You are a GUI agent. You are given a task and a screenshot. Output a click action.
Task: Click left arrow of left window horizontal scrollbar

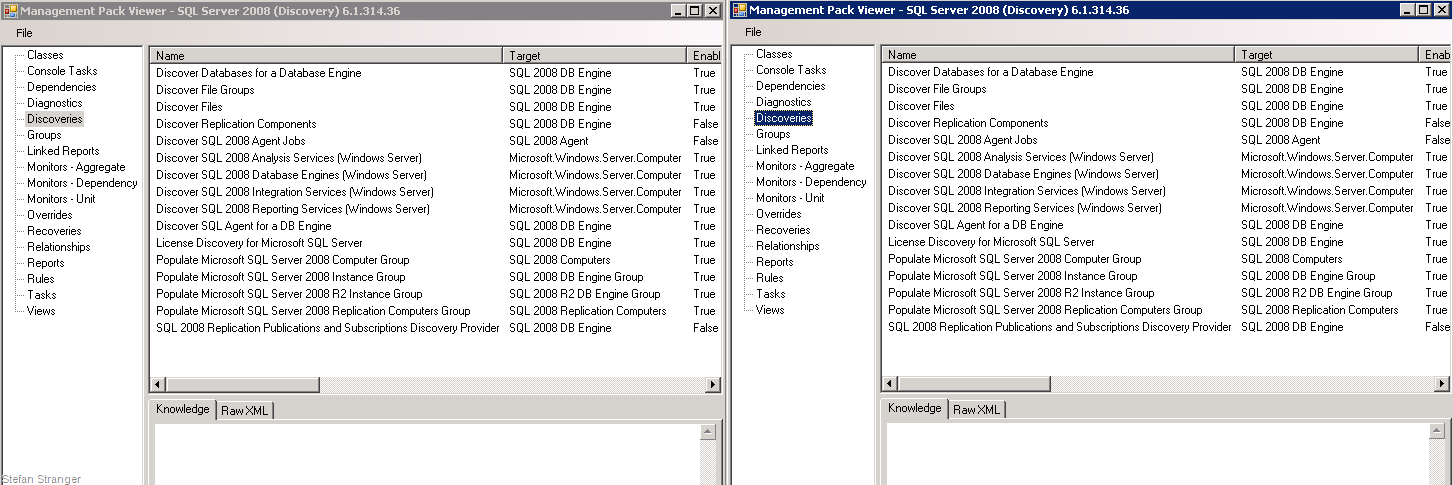tap(157, 385)
